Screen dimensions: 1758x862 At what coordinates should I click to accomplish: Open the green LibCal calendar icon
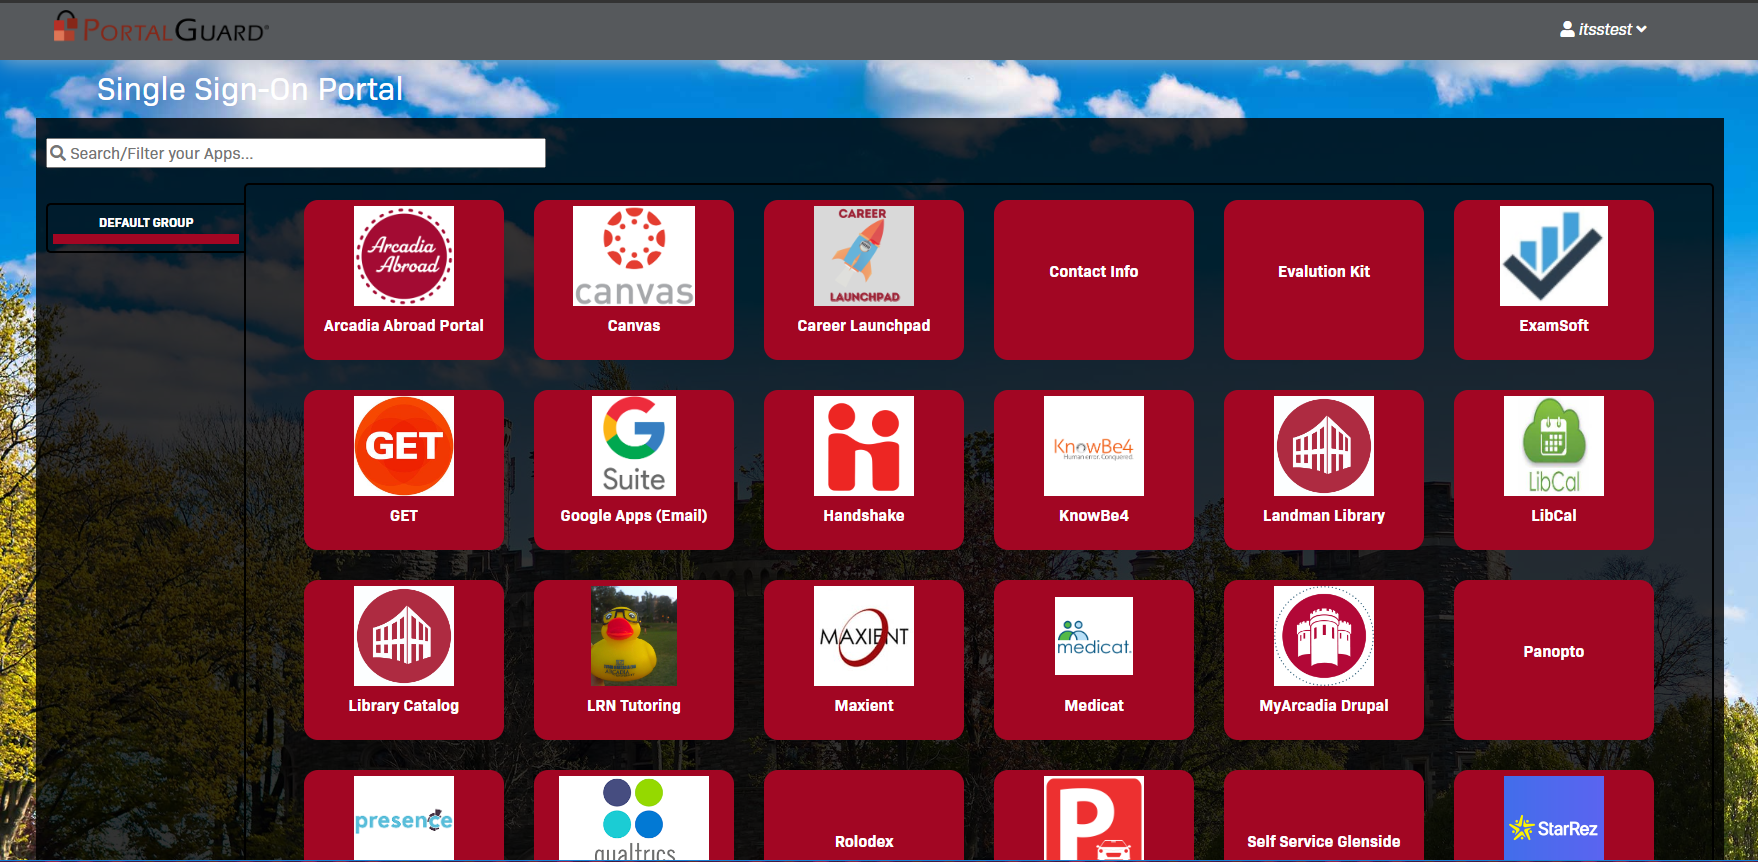(x=1554, y=446)
